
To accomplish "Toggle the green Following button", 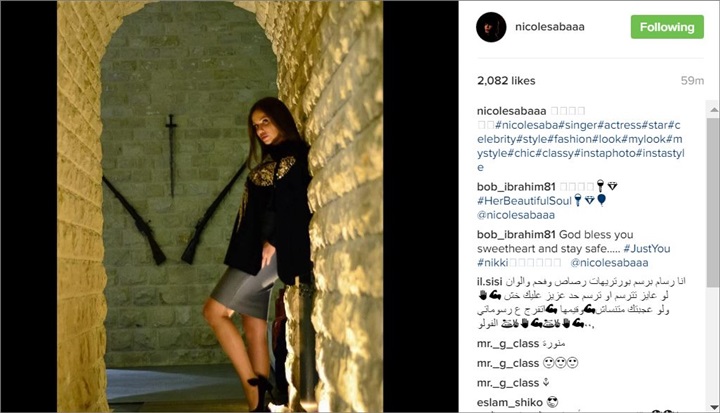I will point(667,27).
